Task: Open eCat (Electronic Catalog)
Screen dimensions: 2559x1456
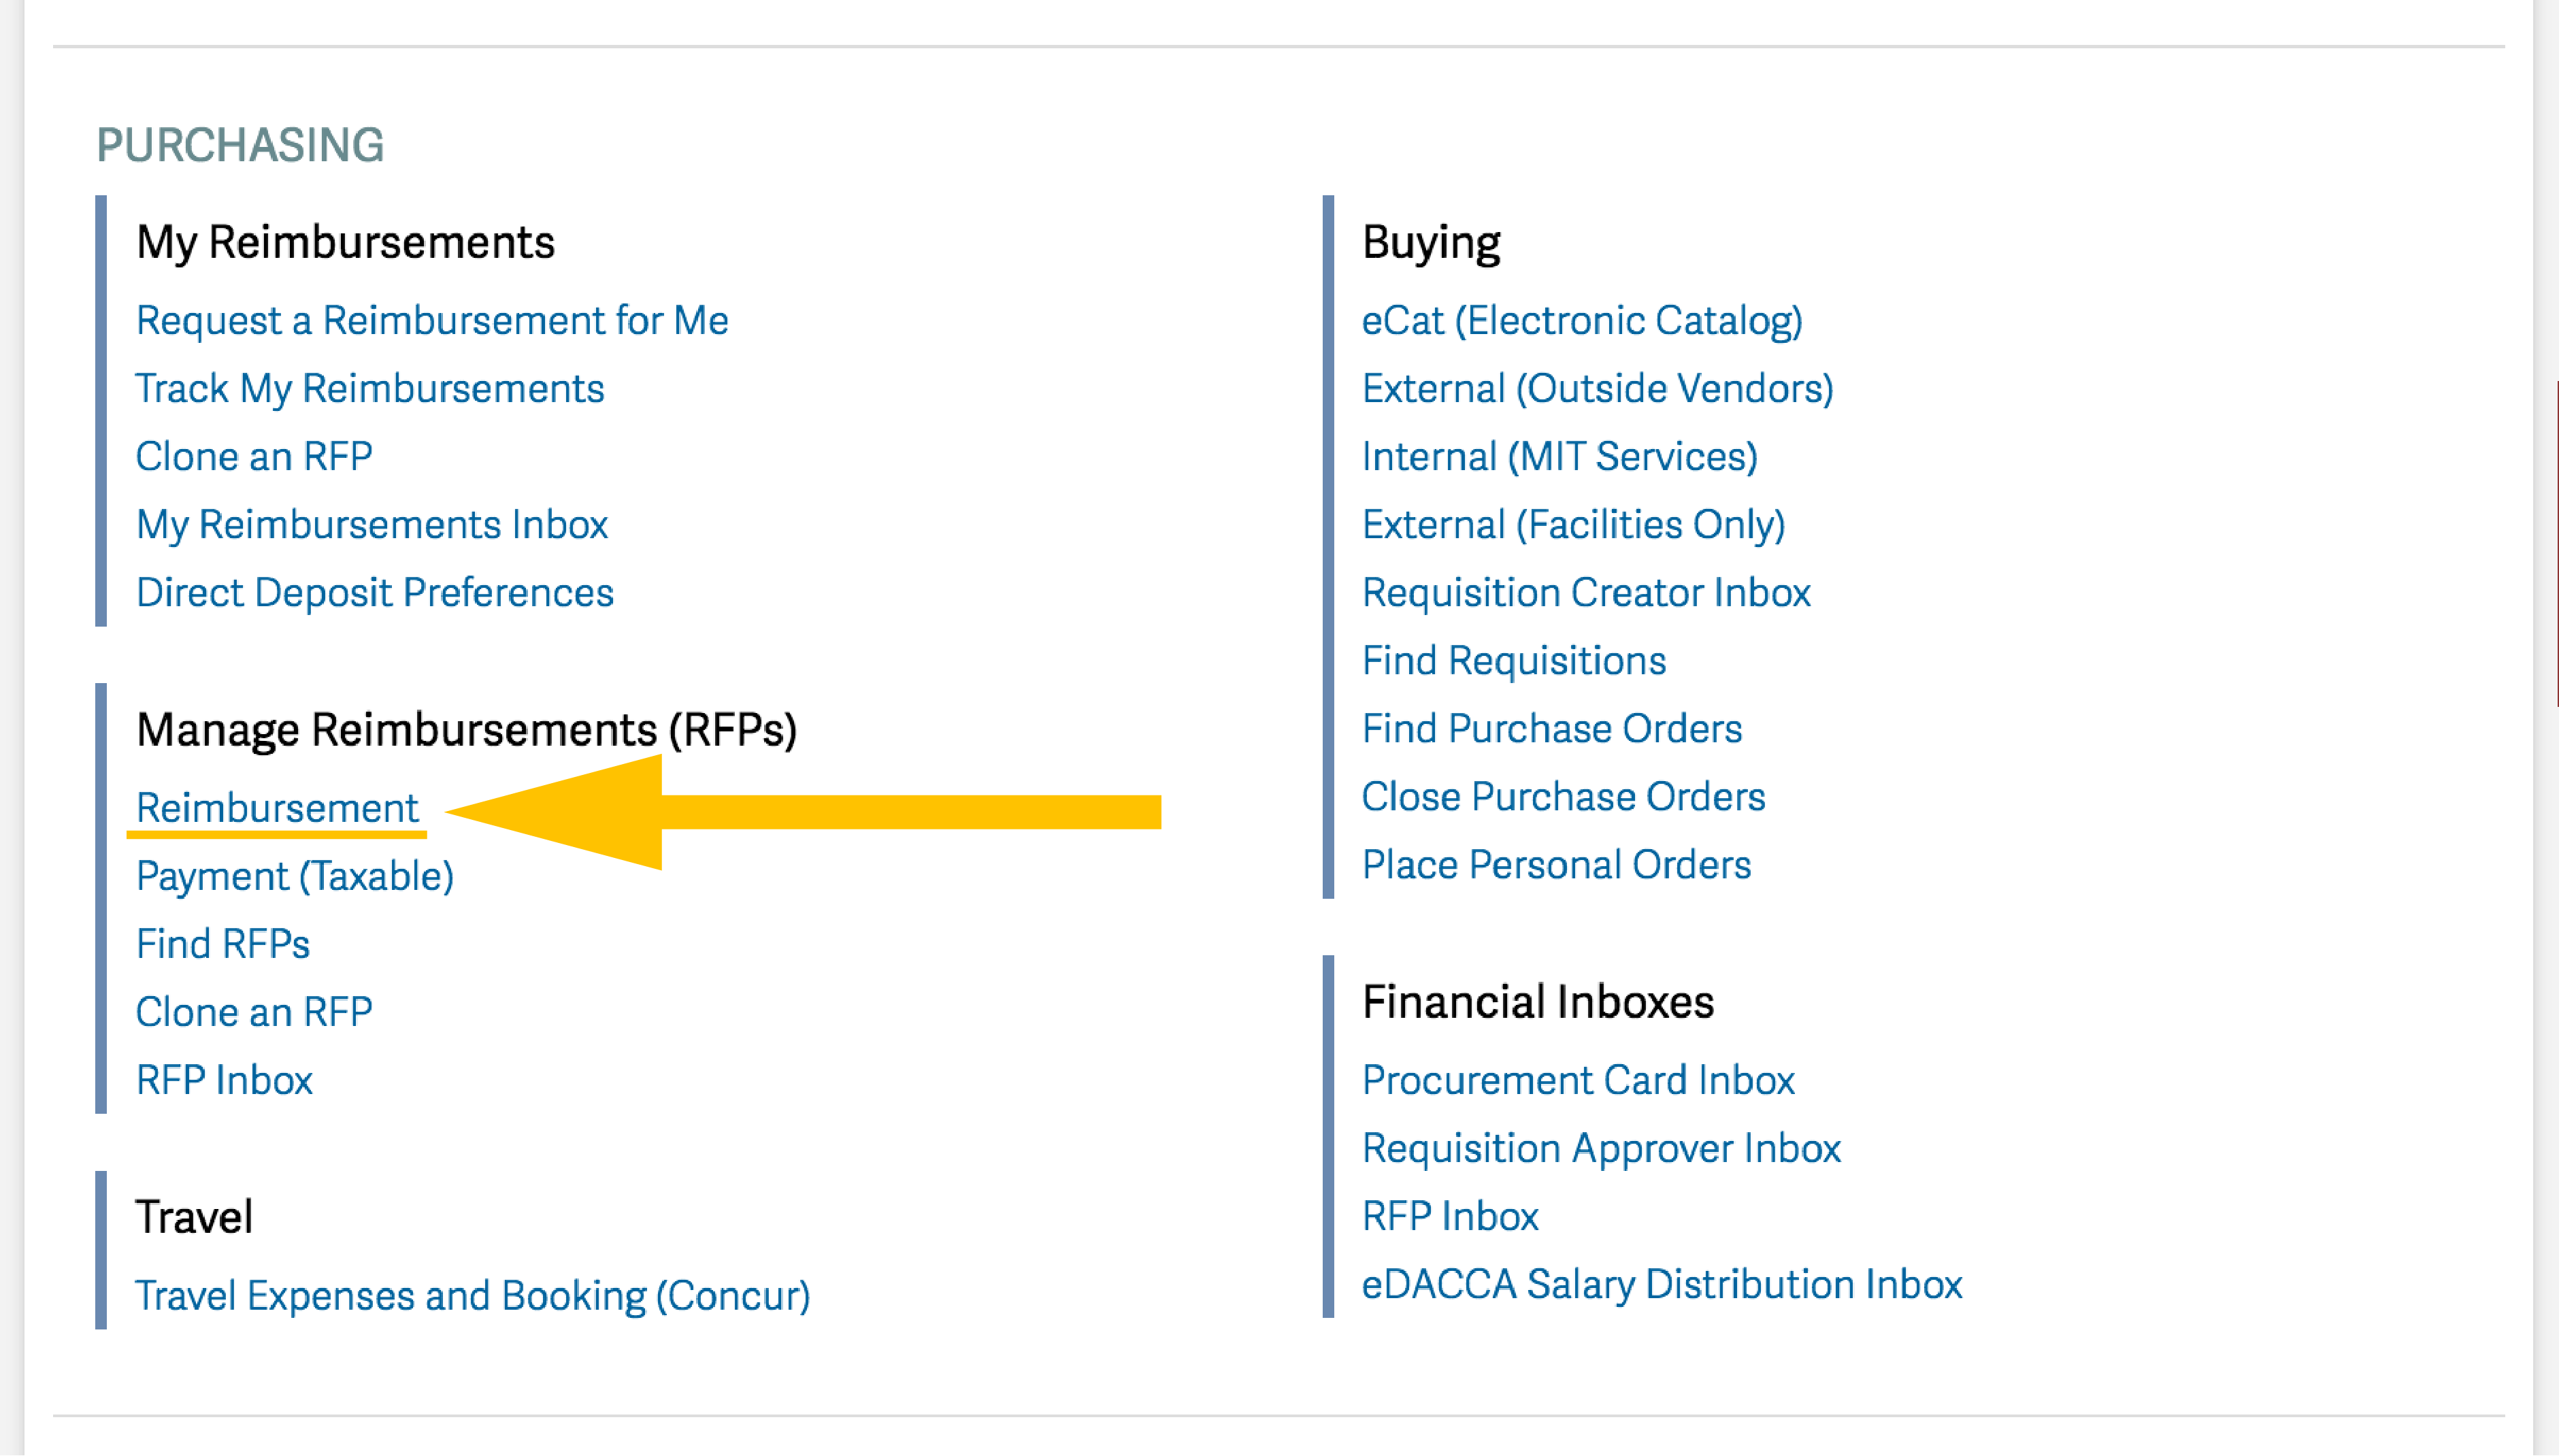Action: point(1582,321)
